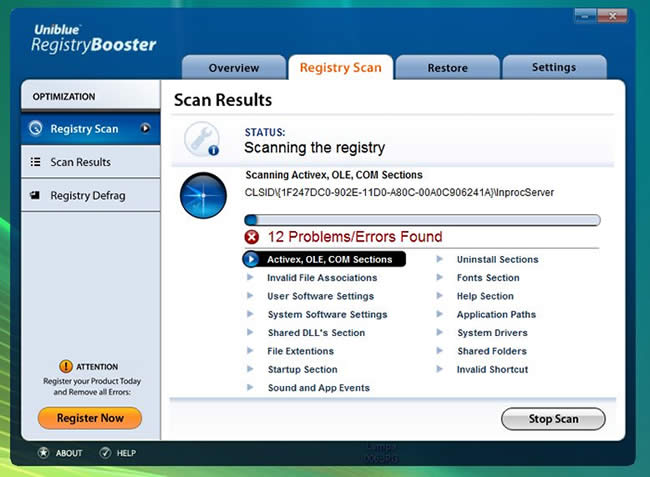Select Activex, OLE, COM Sections category
This screenshot has height=477, width=650.
click(330, 259)
